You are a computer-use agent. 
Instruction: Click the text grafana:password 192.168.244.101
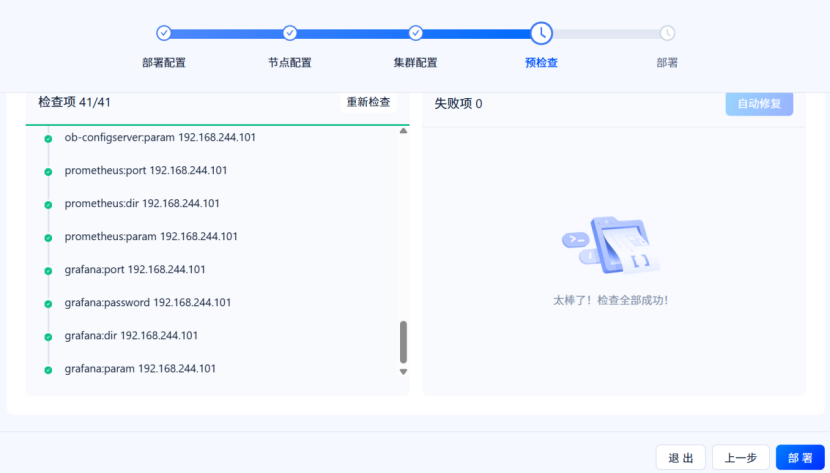pos(148,303)
